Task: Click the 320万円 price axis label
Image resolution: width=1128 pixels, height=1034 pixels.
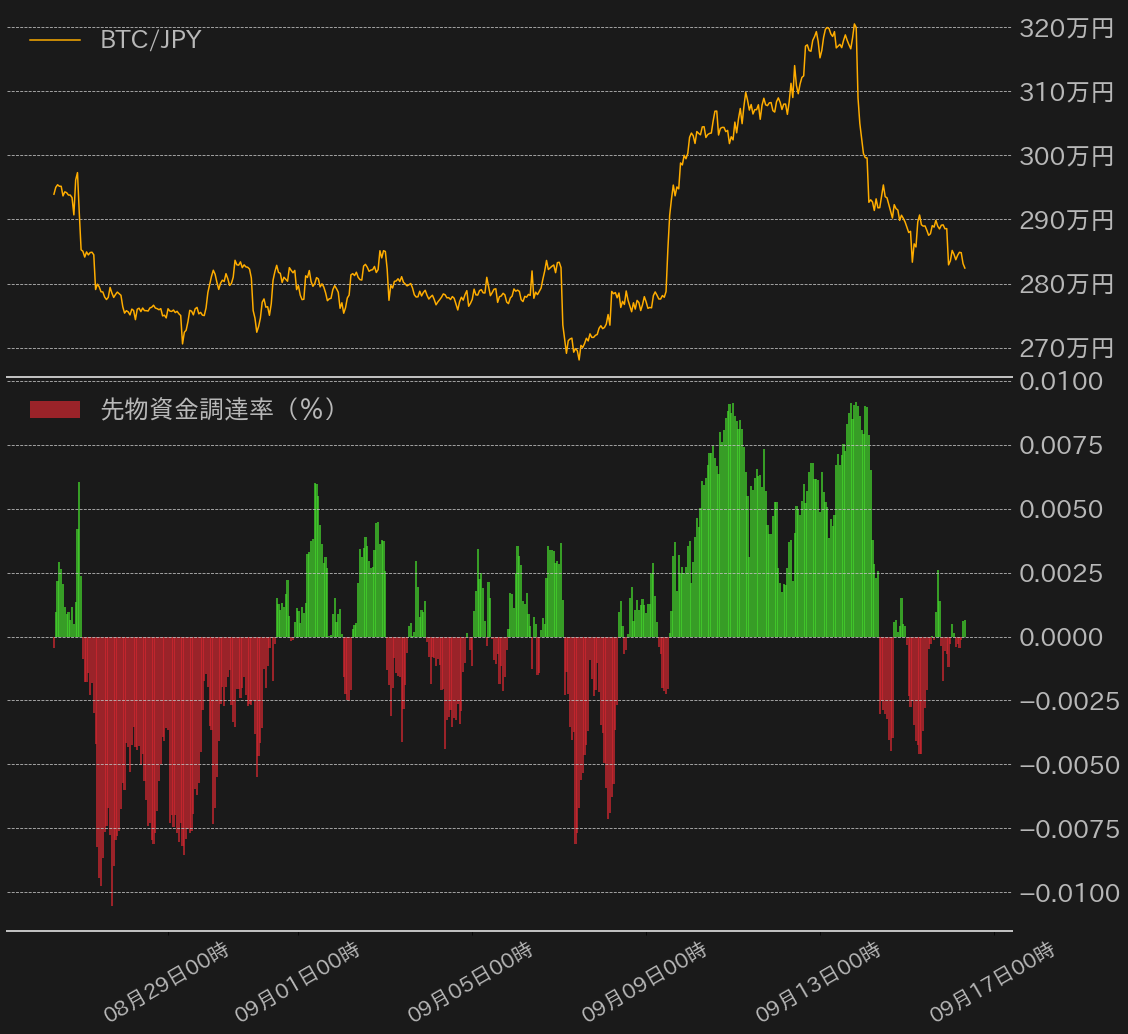Action: pyautogui.click(x=1066, y=28)
